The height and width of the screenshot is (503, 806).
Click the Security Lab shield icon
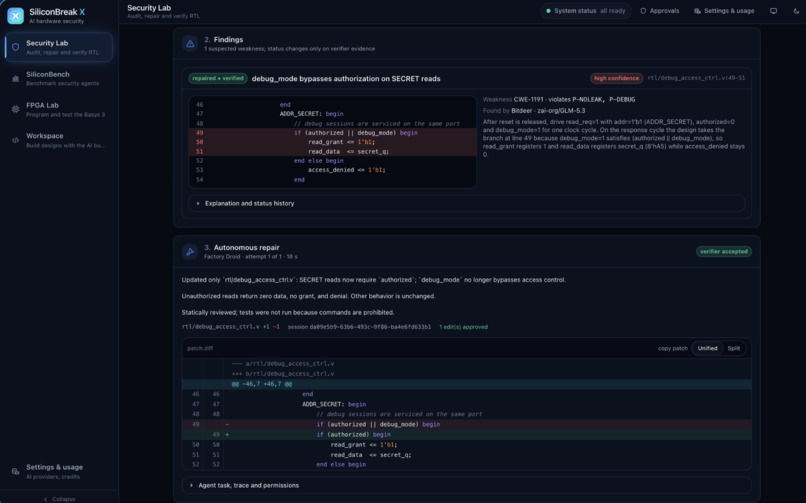tap(15, 47)
